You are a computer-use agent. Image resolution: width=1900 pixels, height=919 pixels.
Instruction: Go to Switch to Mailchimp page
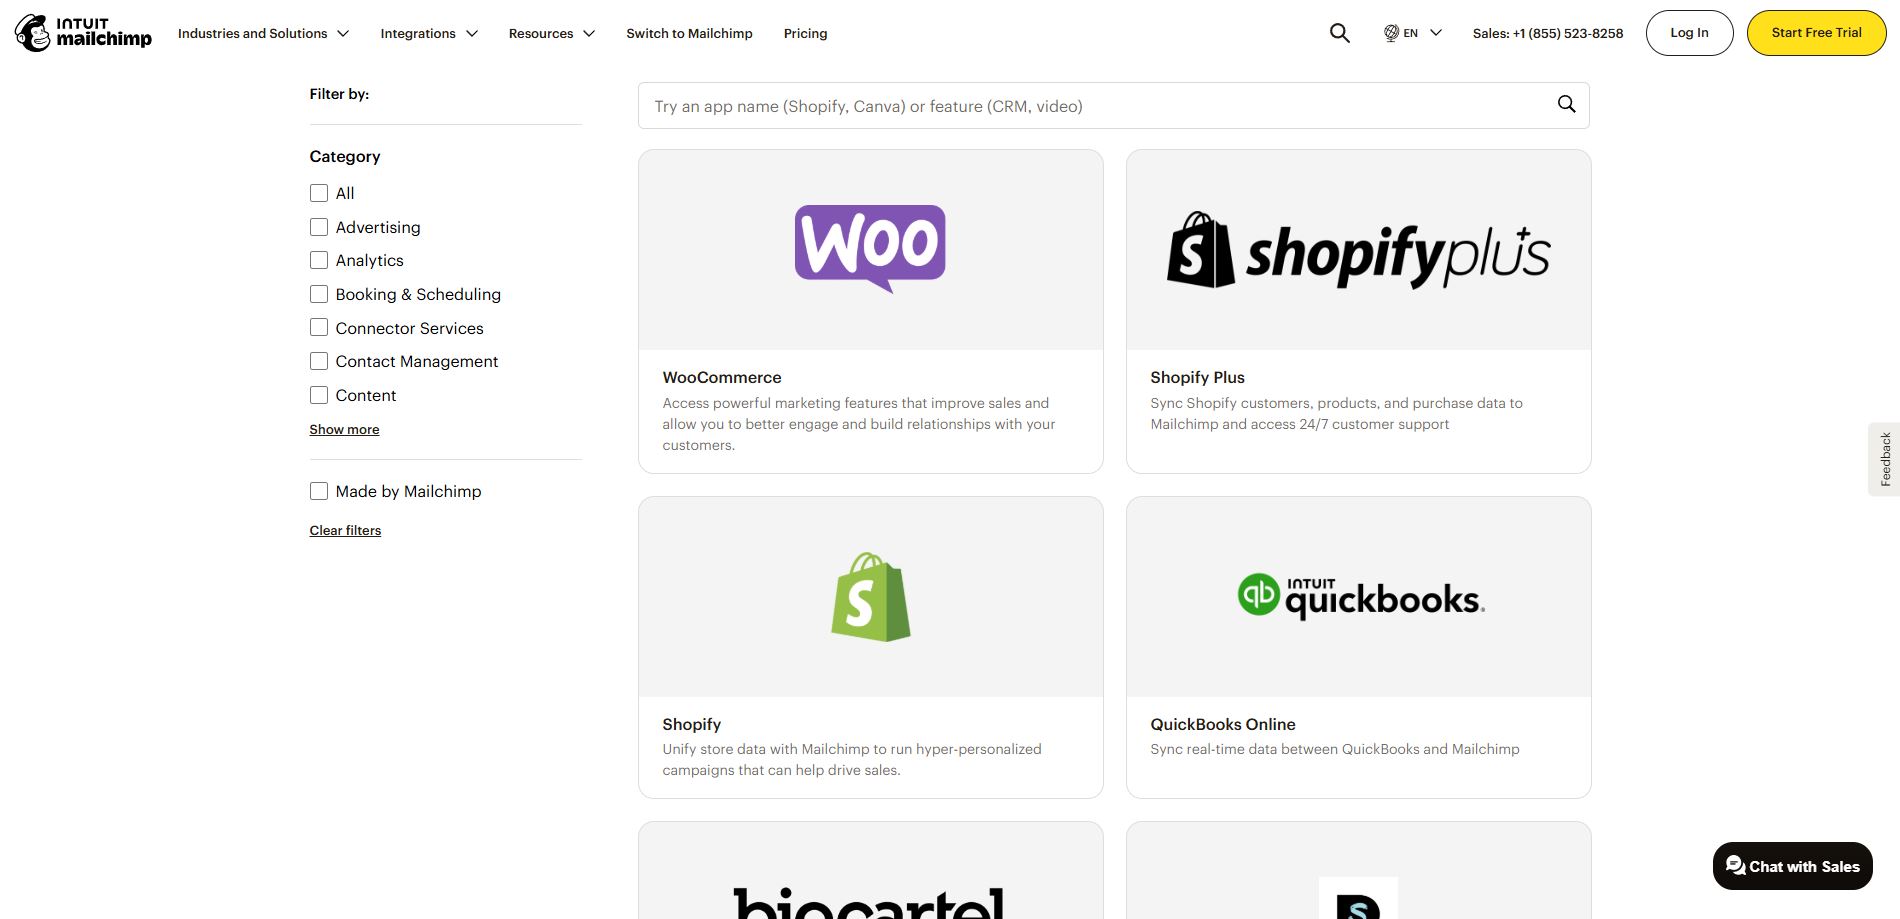coord(689,33)
